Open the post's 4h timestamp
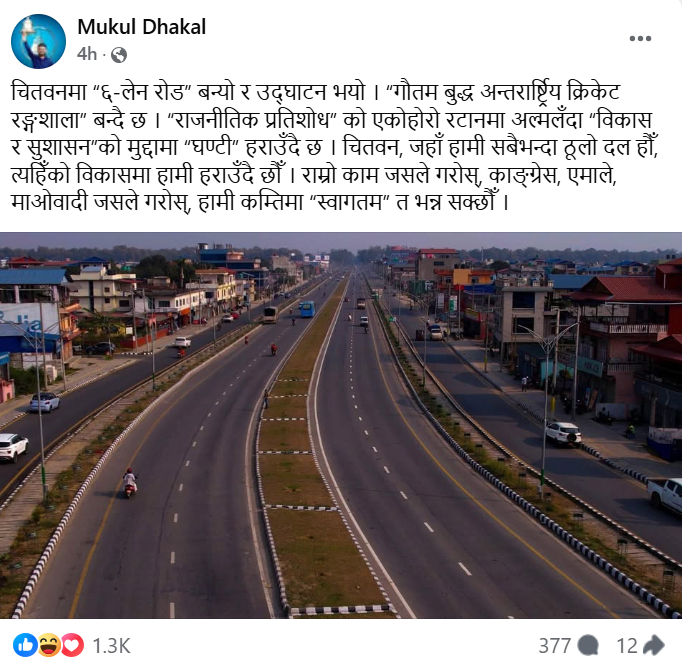 pyautogui.click(x=87, y=54)
